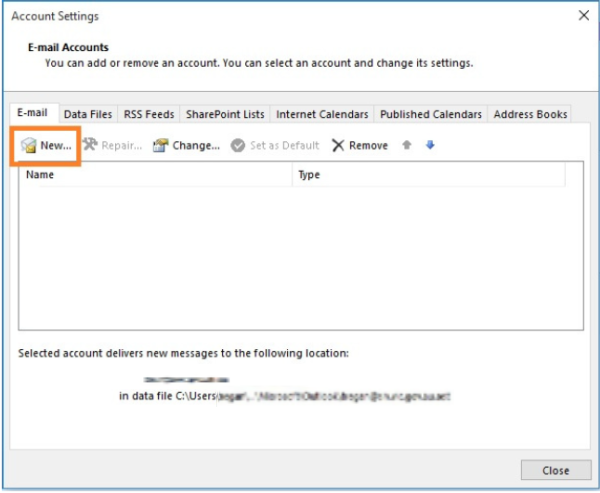Switch to Published Calendars tab
Screen dimensions: 600x493
[x=431, y=115]
